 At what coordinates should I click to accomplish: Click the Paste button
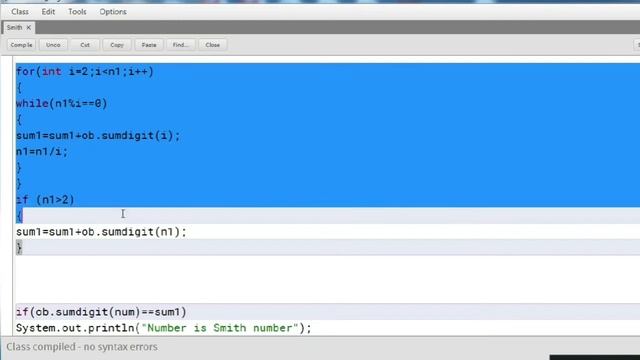(x=149, y=45)
